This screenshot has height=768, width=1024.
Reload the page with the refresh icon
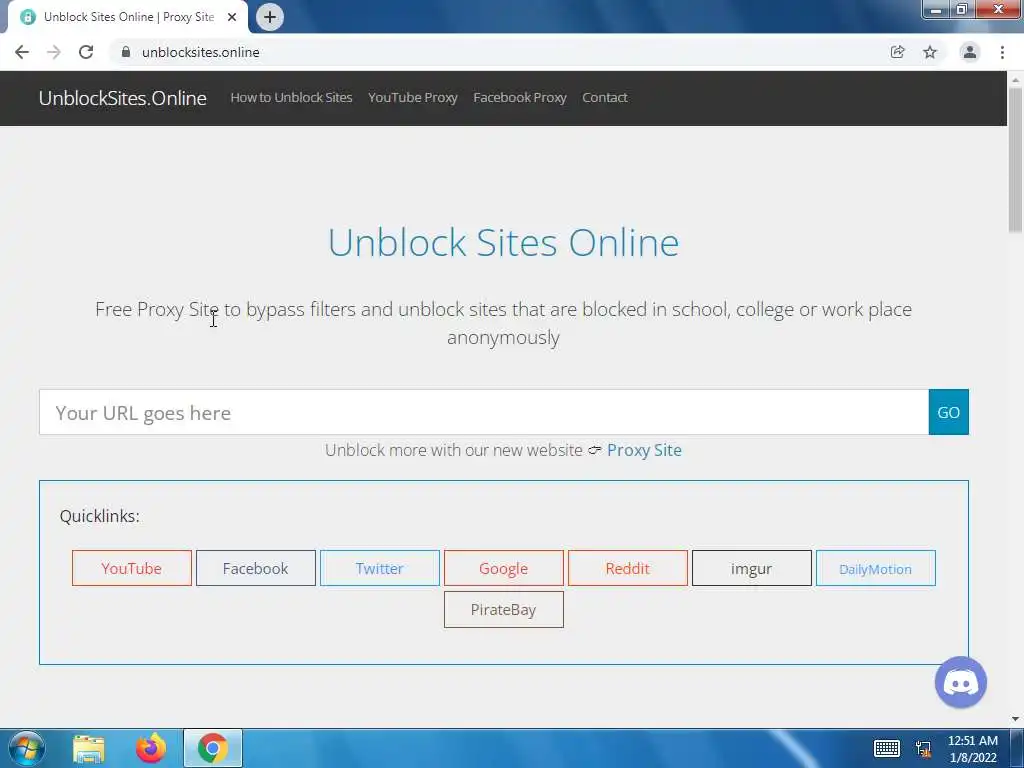[86, 52]
